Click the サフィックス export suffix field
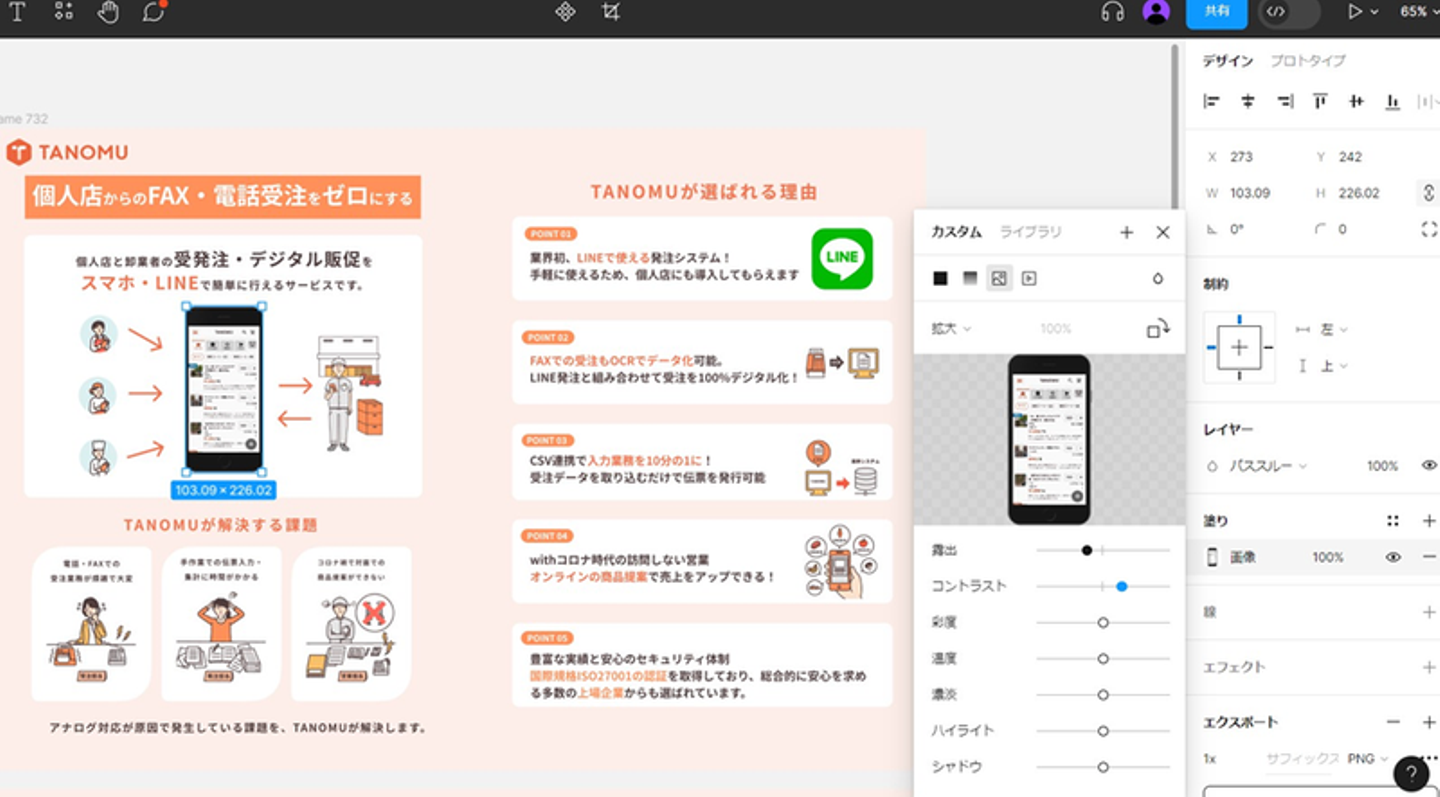 point(1302,759)
